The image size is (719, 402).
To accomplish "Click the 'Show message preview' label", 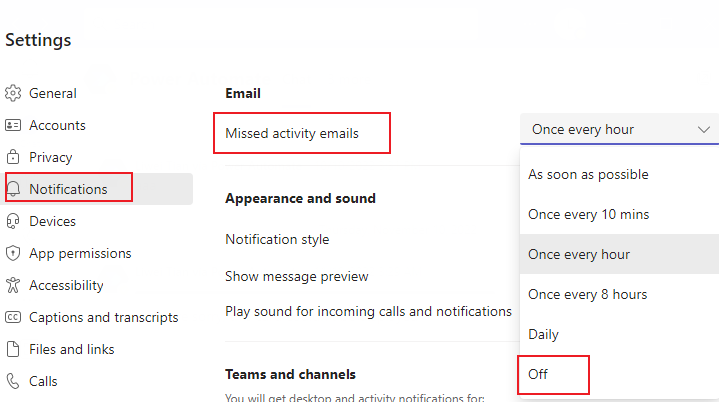I will click(x=297, y=276).
